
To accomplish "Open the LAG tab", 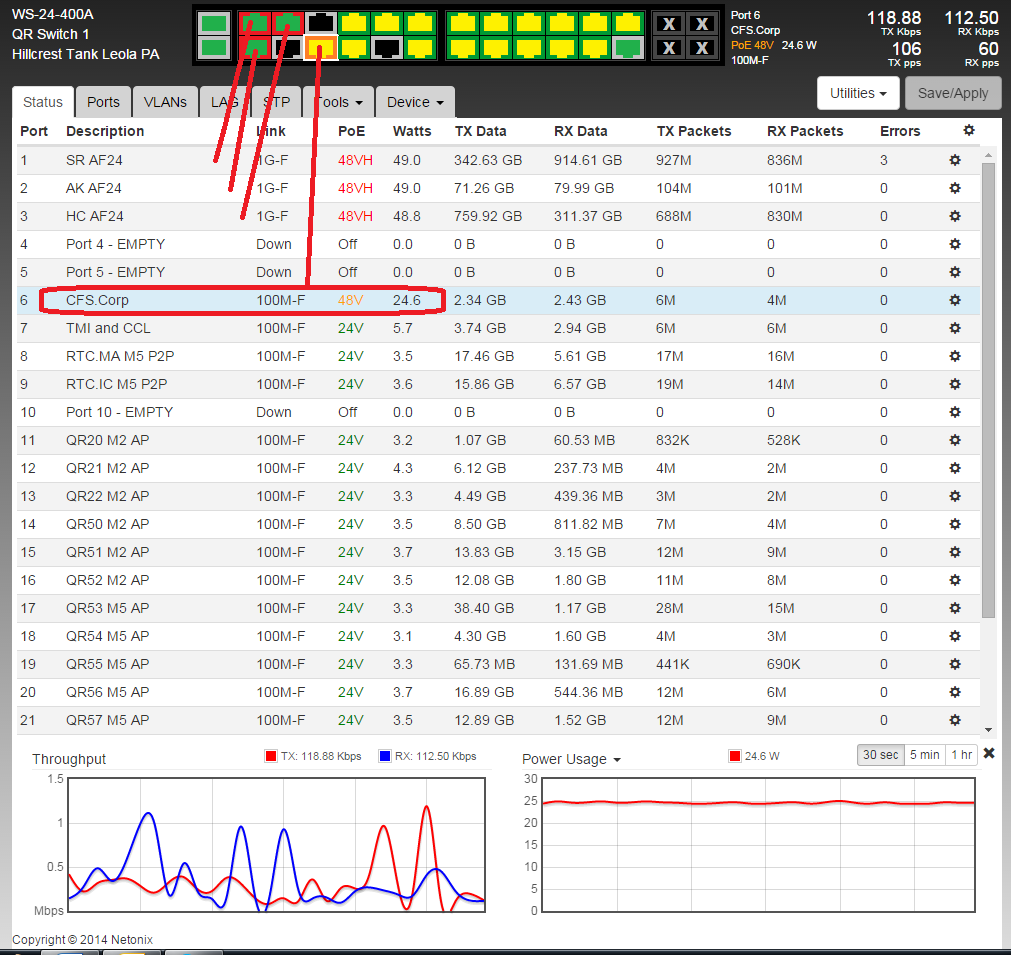I will tap(224, 102).
